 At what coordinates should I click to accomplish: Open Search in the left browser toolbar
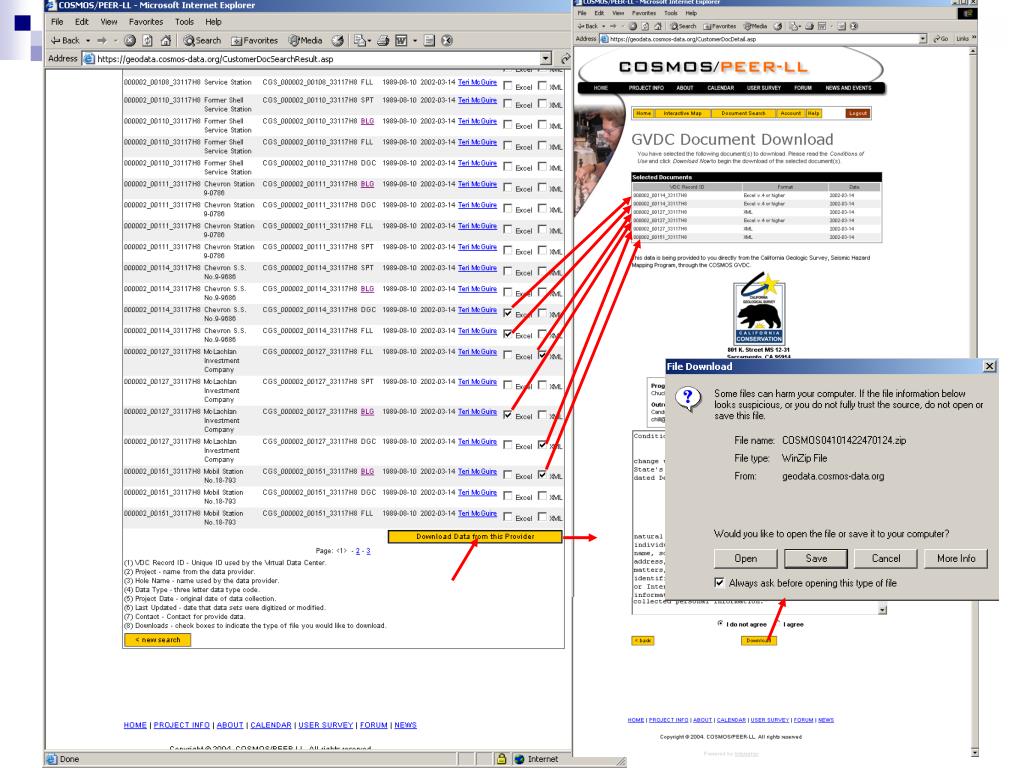[x=202, y=40]
